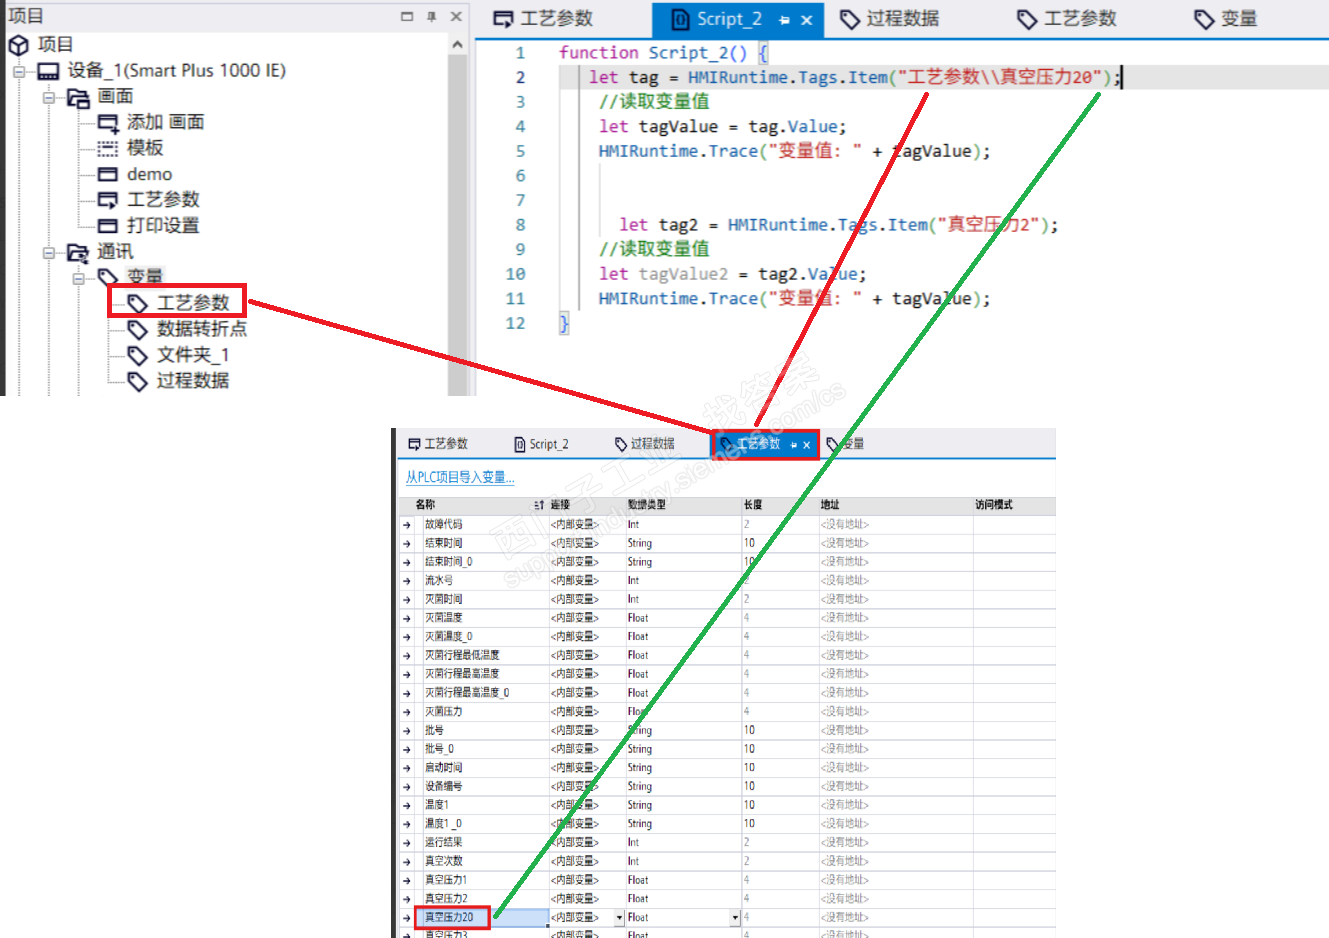Image resolution: width=1329 pixels, height=938 pixels.
Task: Switch to the 工艺参数 tag tab at top
Action: pos(1067,19)
